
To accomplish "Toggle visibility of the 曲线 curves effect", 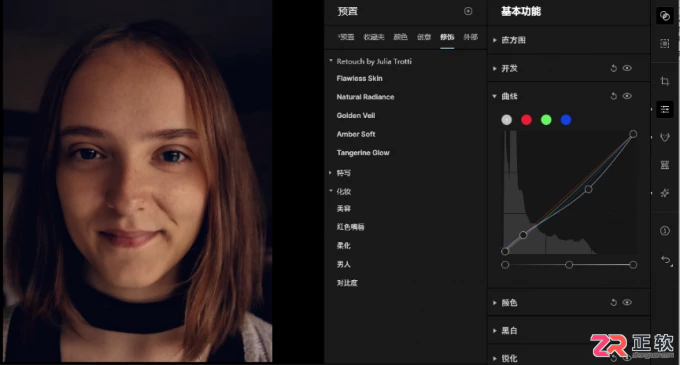I will pos(627,96).
